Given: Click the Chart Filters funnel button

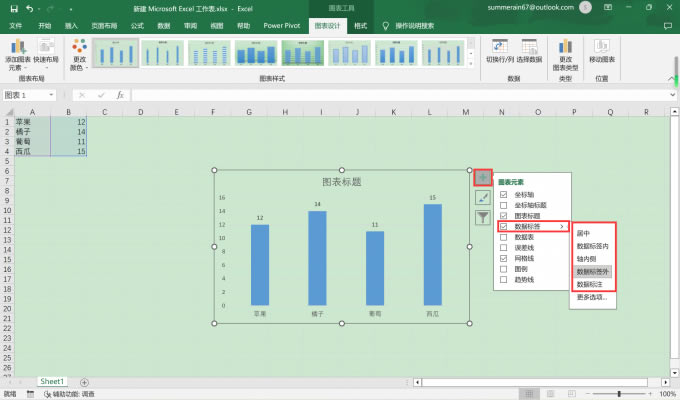Looking at the screenshot, I should point(483,216).
